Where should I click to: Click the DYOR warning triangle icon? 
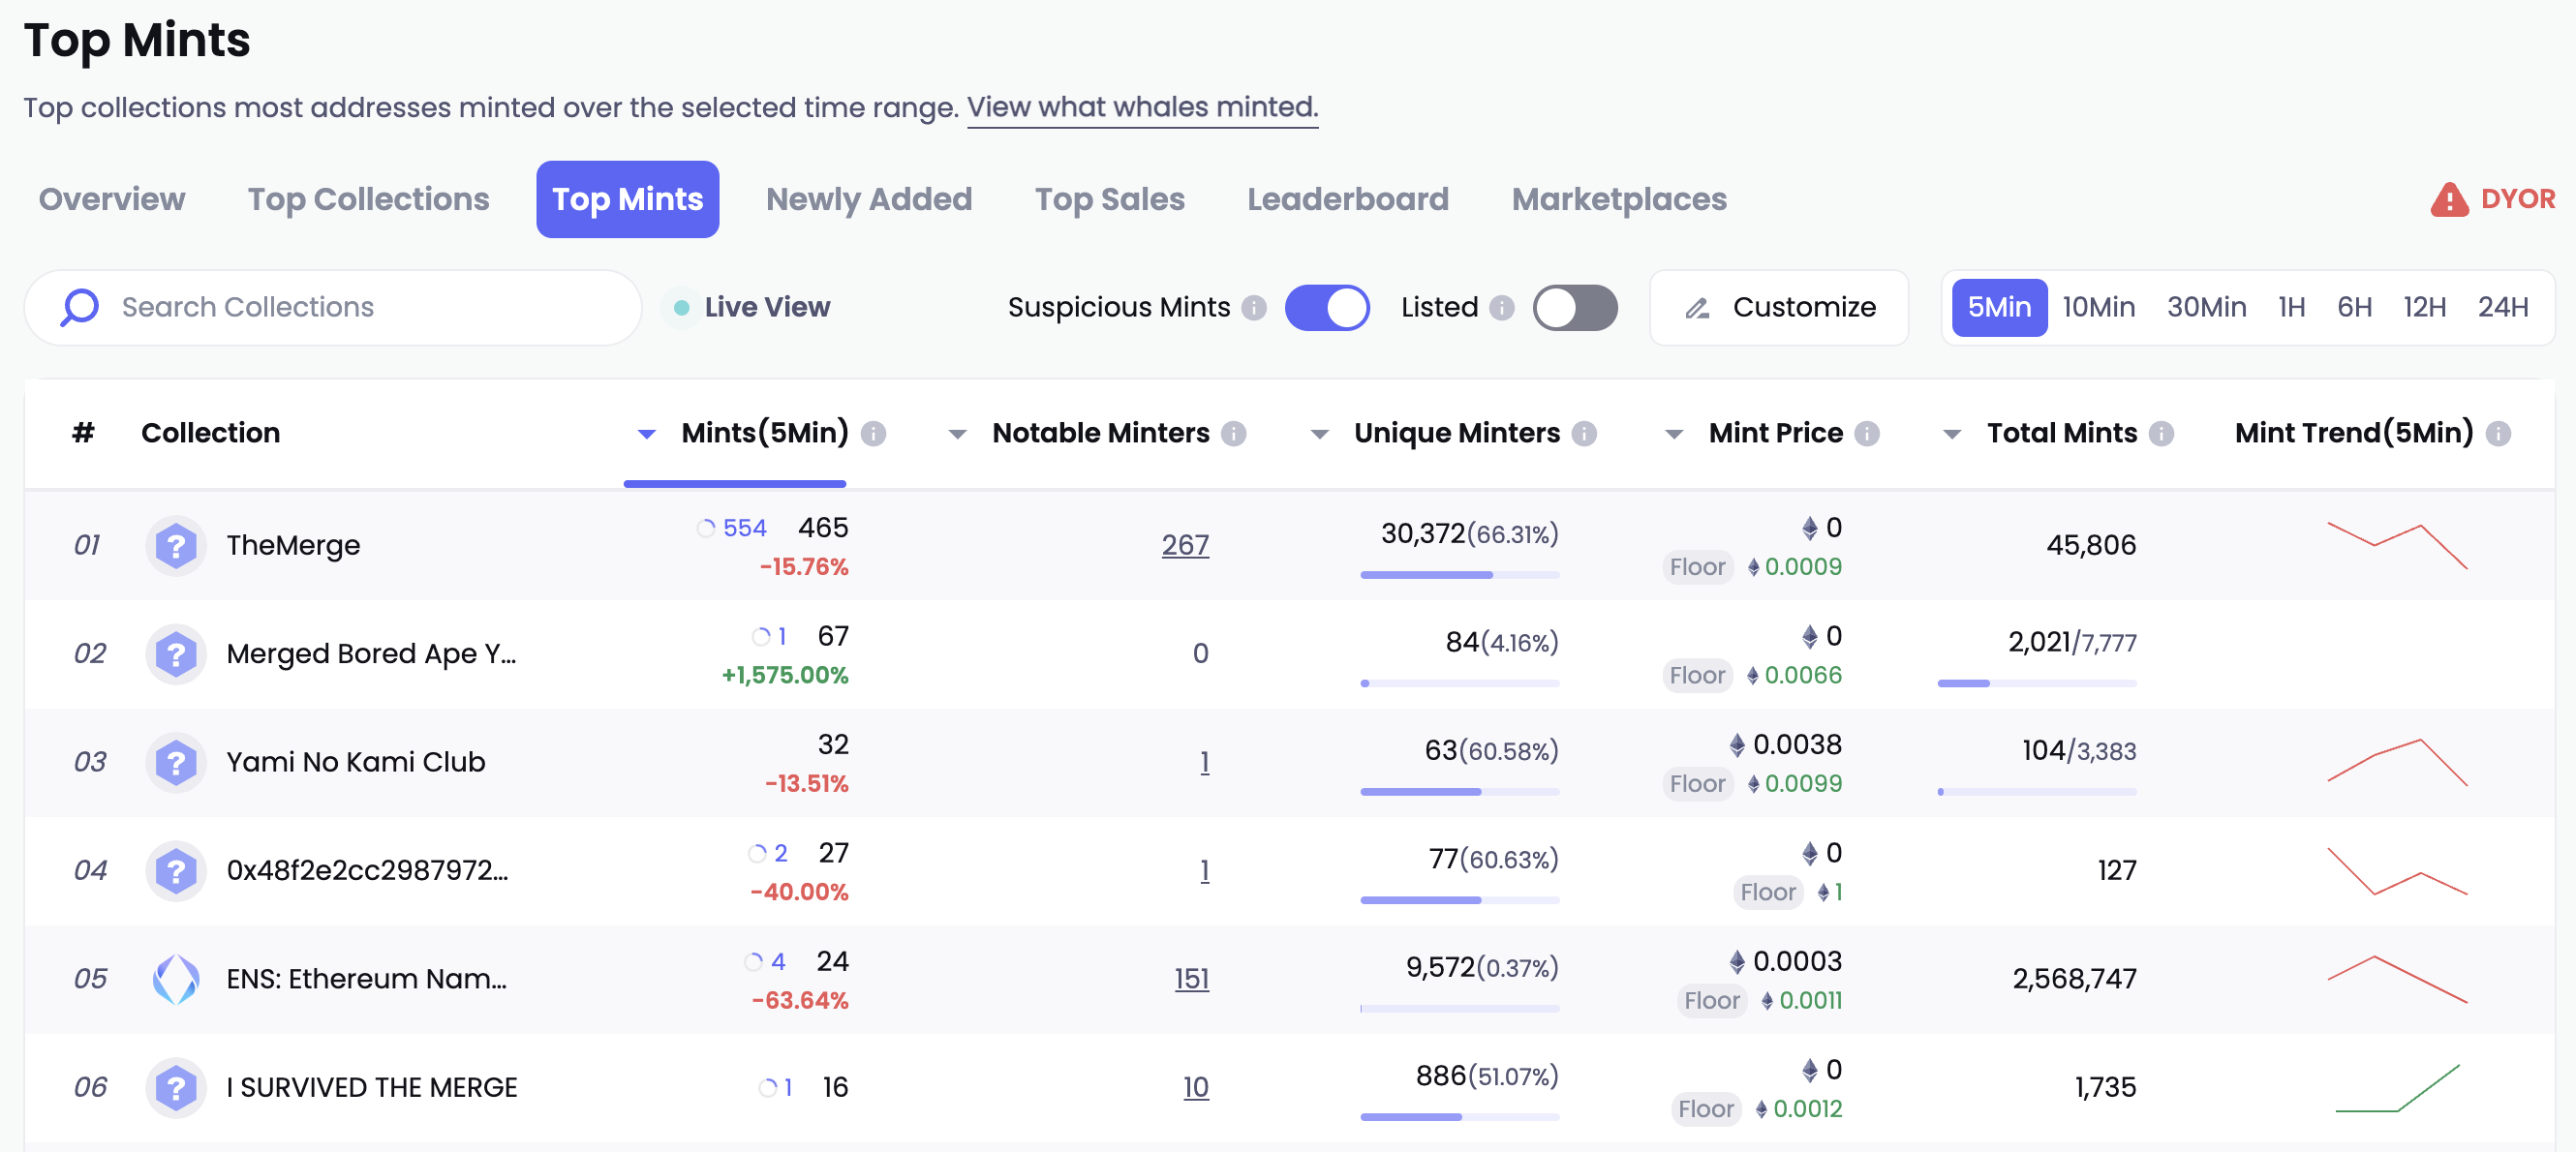coord(2448,200)
